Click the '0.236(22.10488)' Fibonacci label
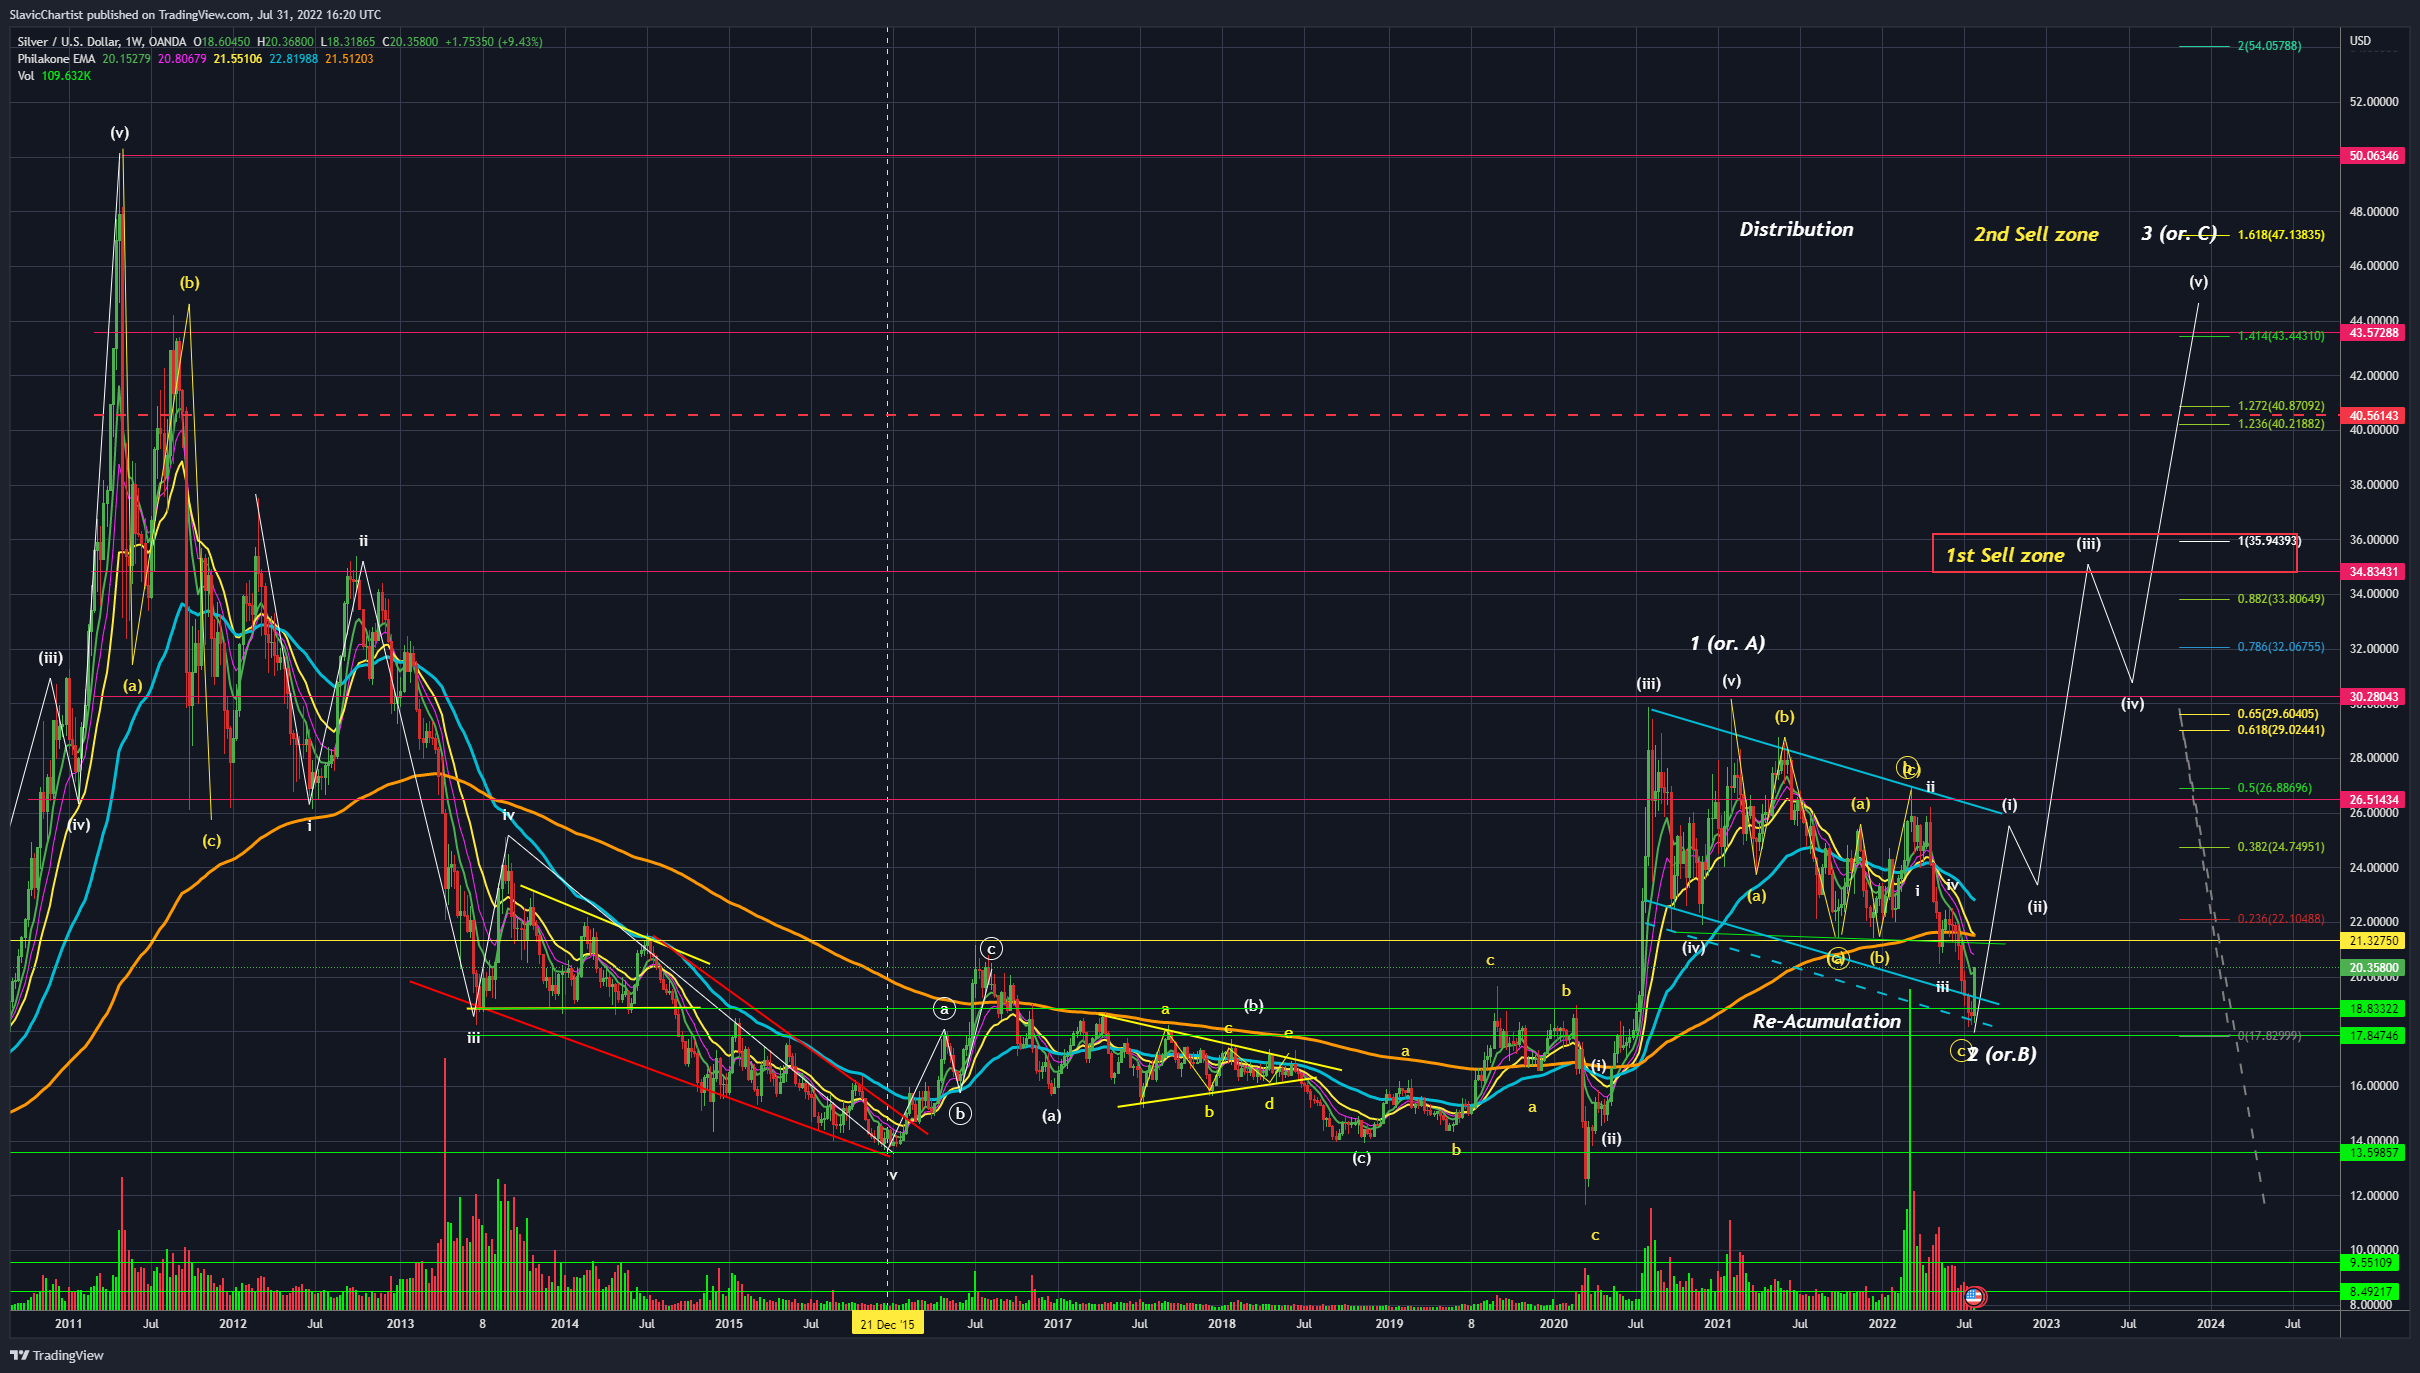2420x1373 pixels. tap(2281, 919)
